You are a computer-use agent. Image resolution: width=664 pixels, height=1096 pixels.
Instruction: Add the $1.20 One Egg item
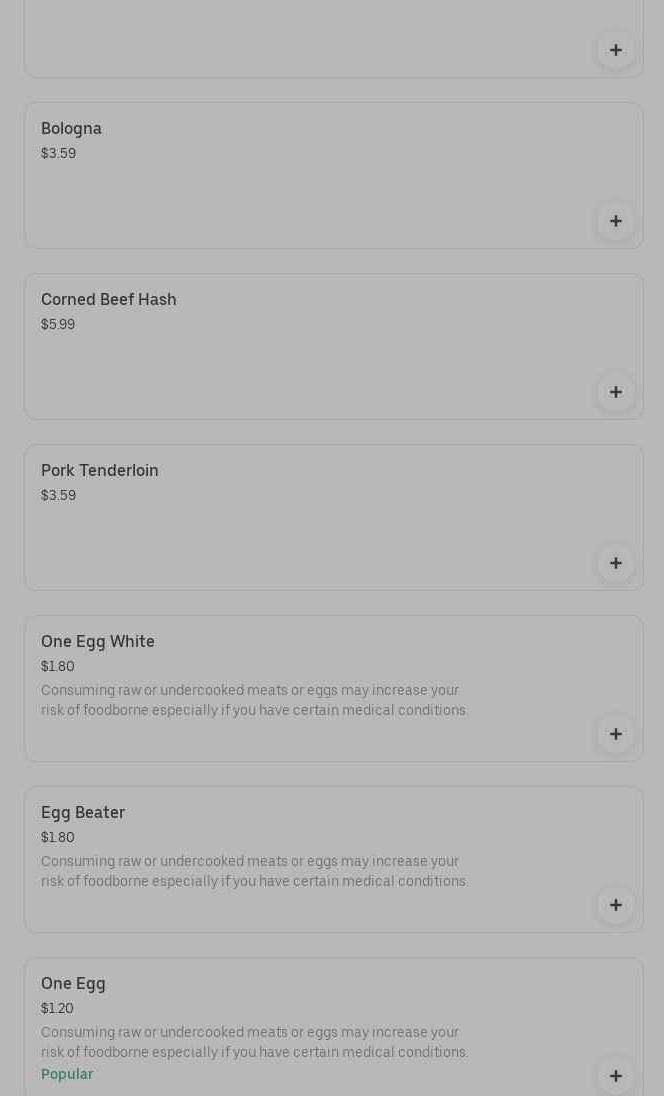click(615, 1076)
